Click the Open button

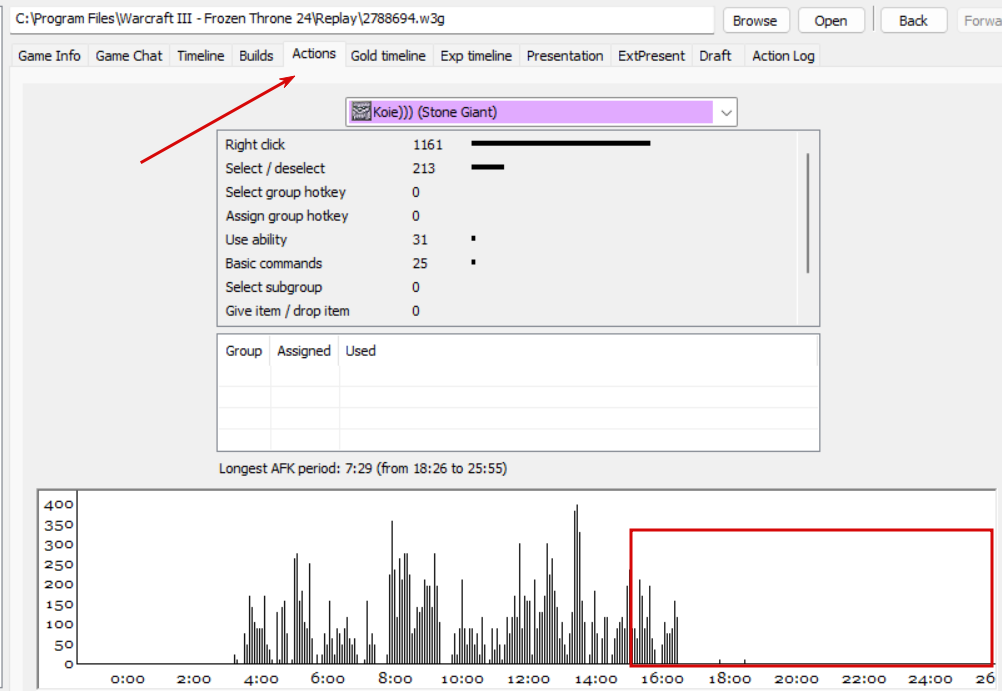[x=831, y=20]
